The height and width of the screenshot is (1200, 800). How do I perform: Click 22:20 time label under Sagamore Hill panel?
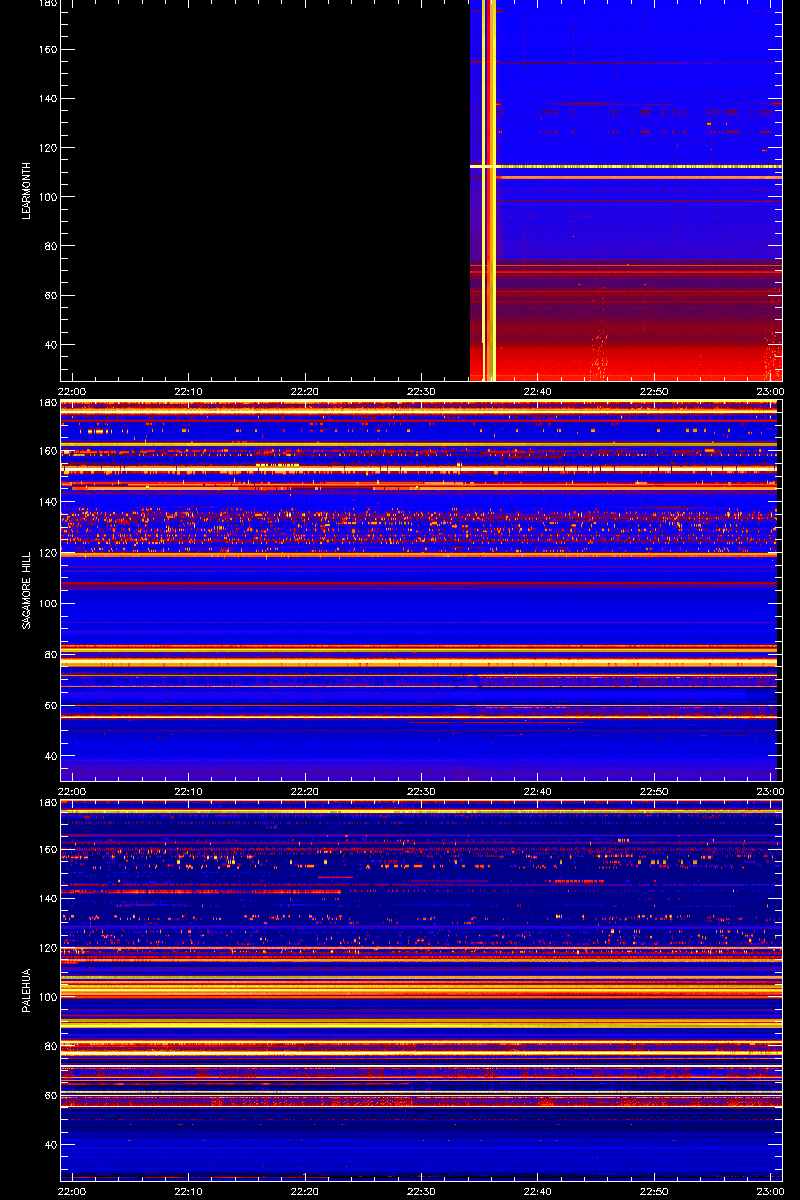(305, 791)
